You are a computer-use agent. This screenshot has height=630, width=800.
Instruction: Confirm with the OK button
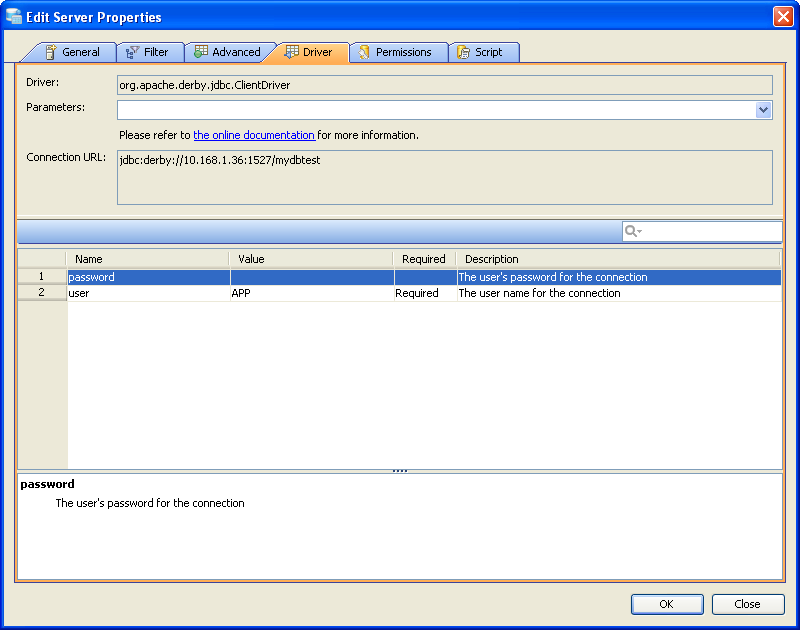click(x=667, y=604)
